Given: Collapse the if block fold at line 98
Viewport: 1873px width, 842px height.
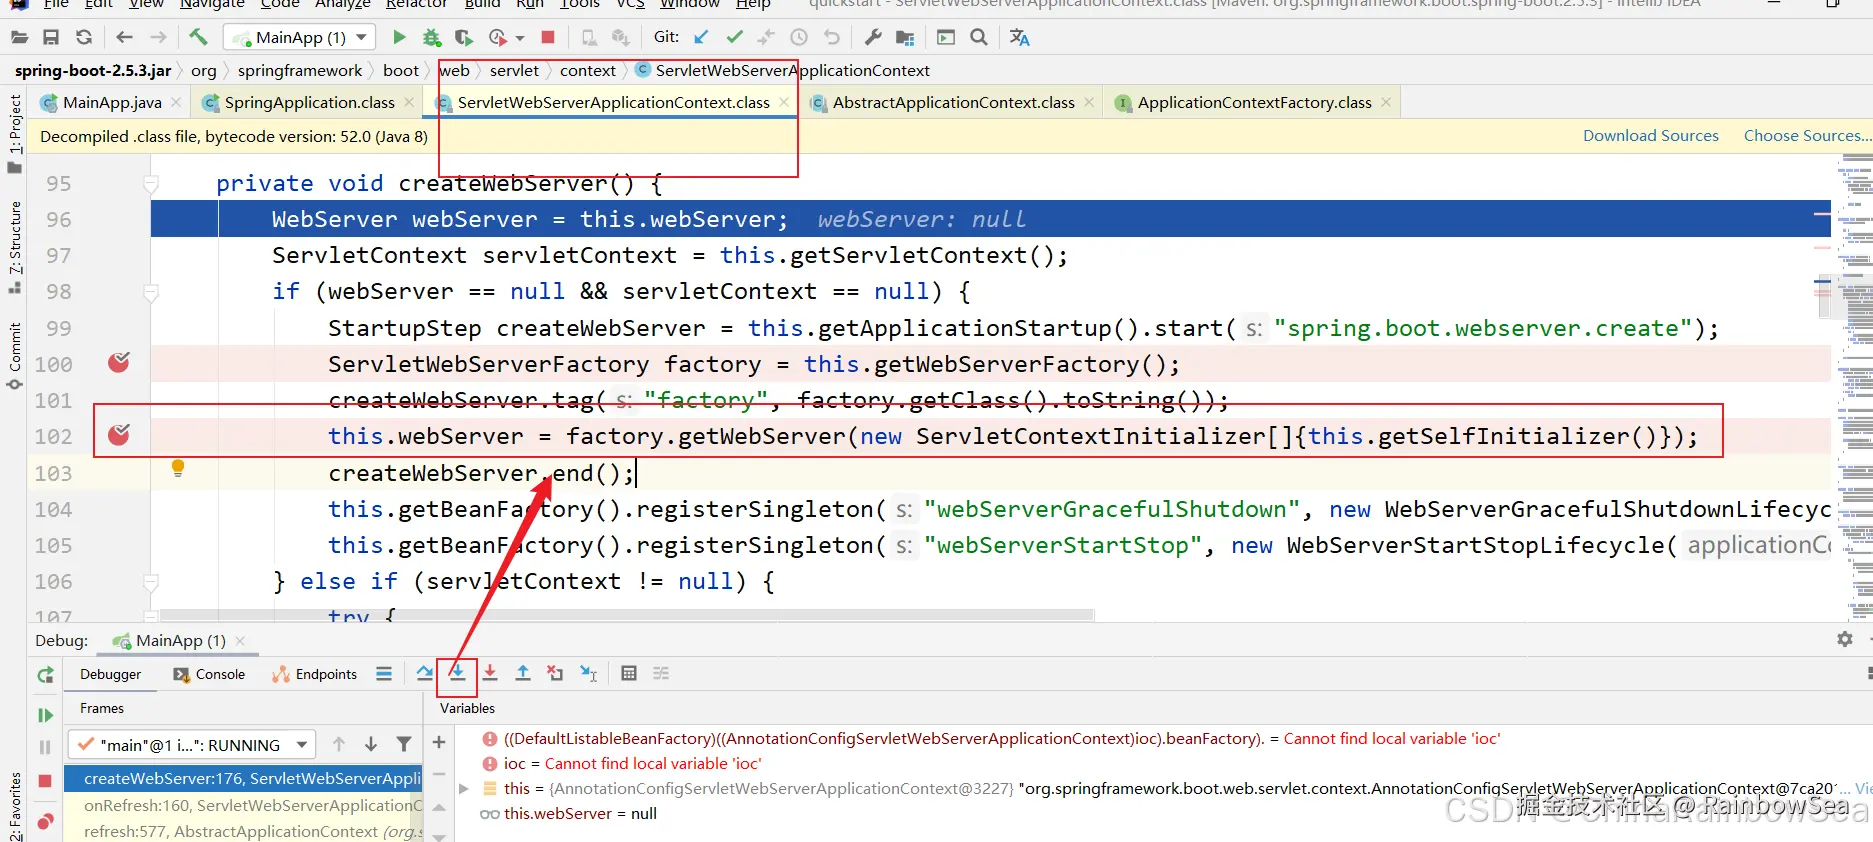Looking at the screenshot, I should (x=151, y=292).
